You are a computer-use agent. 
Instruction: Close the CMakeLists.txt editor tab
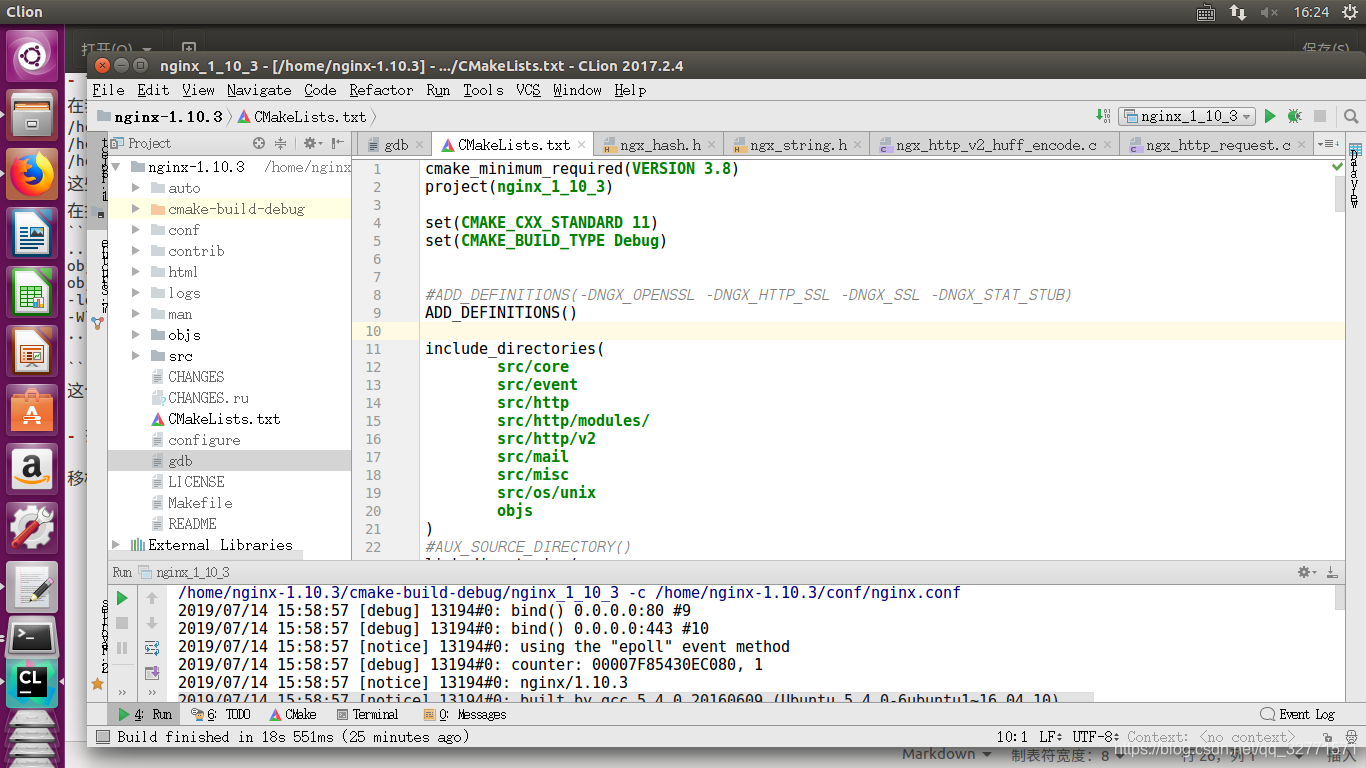[x=582, y=146]
